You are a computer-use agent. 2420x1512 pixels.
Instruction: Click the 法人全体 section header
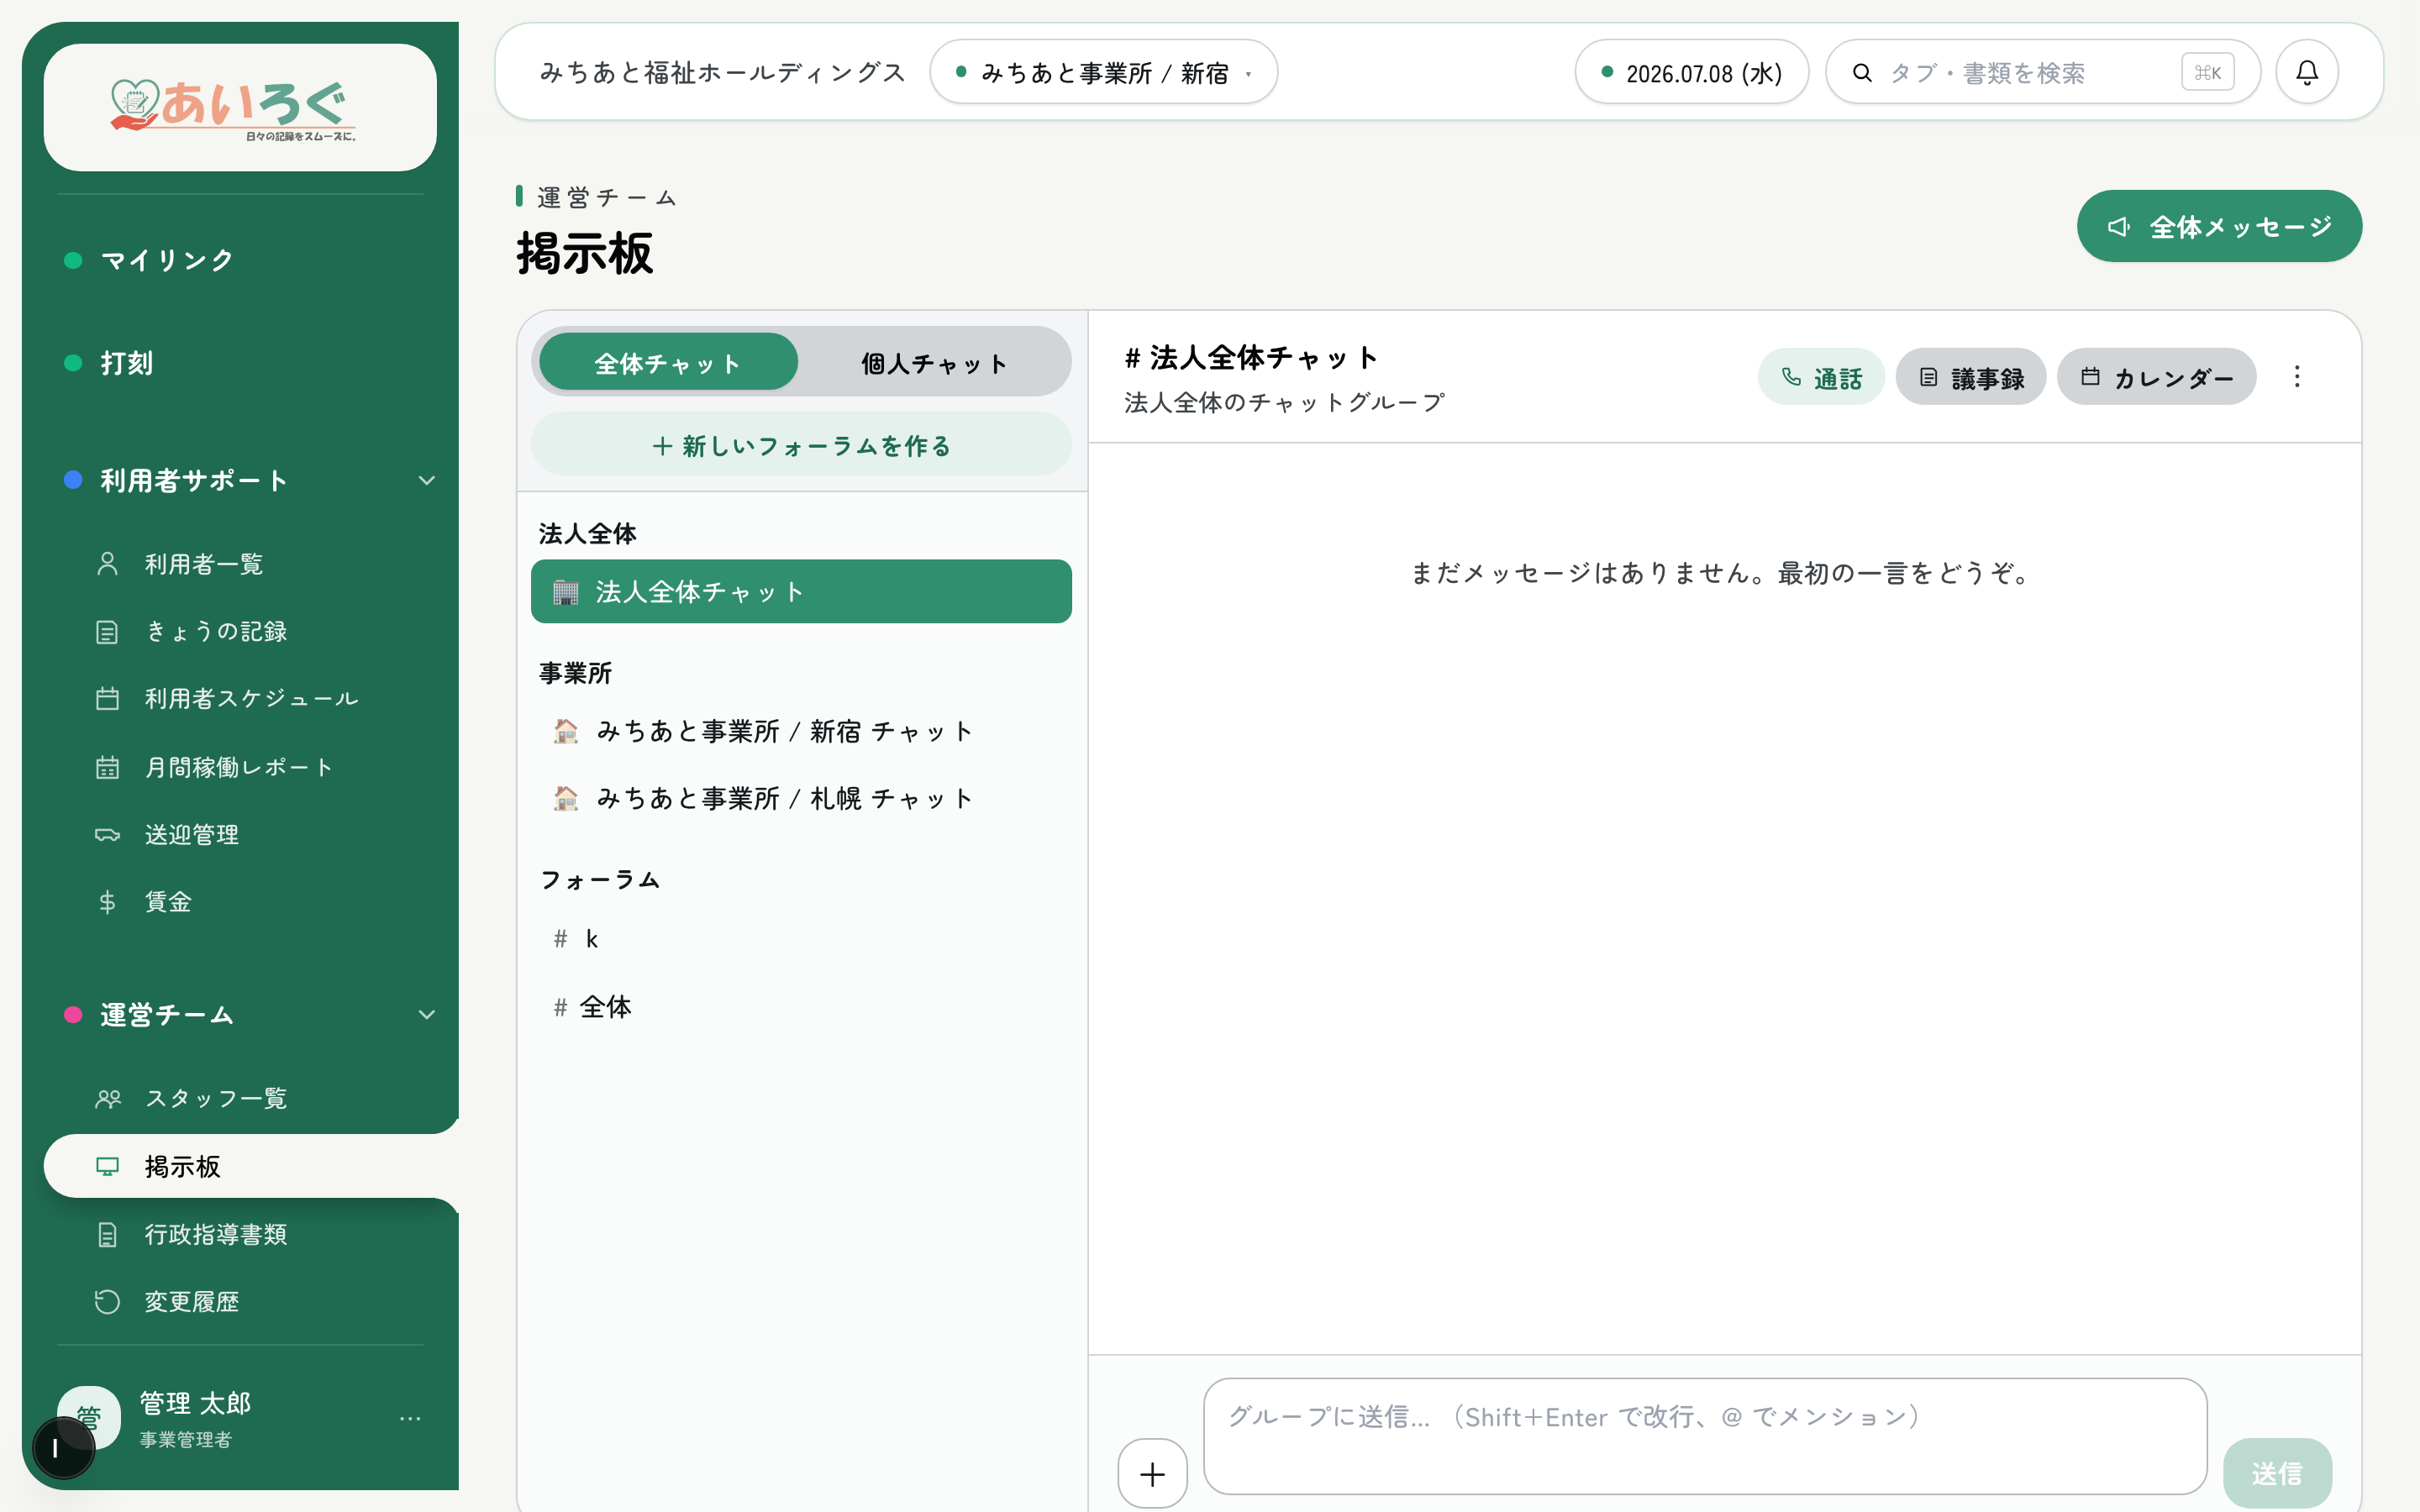tap(587, 533)
